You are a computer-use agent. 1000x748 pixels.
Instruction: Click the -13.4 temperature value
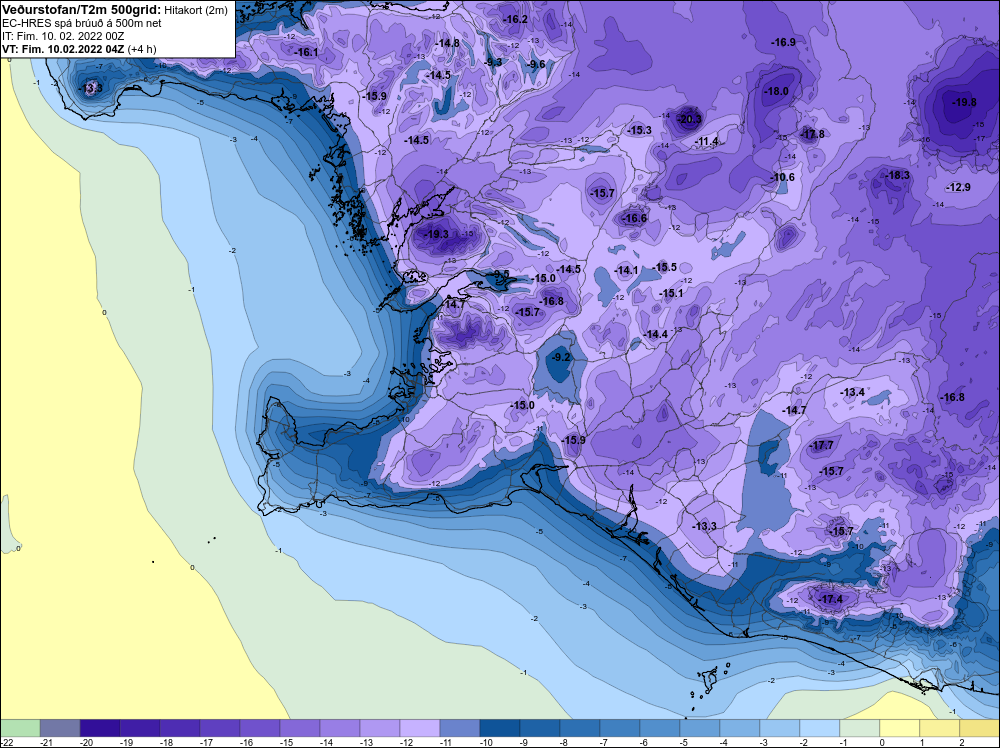(x=853, y=392)
